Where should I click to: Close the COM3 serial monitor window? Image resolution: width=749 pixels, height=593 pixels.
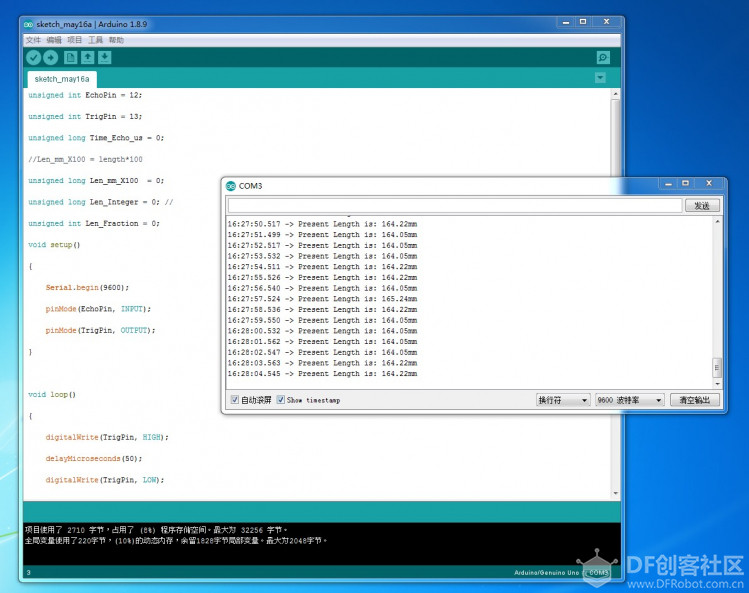[709, 183]
